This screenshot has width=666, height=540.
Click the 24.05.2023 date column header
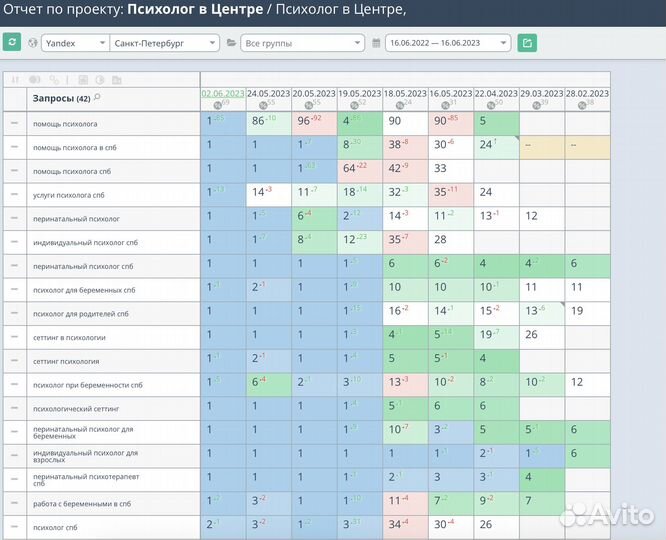[x=268, y=93]
